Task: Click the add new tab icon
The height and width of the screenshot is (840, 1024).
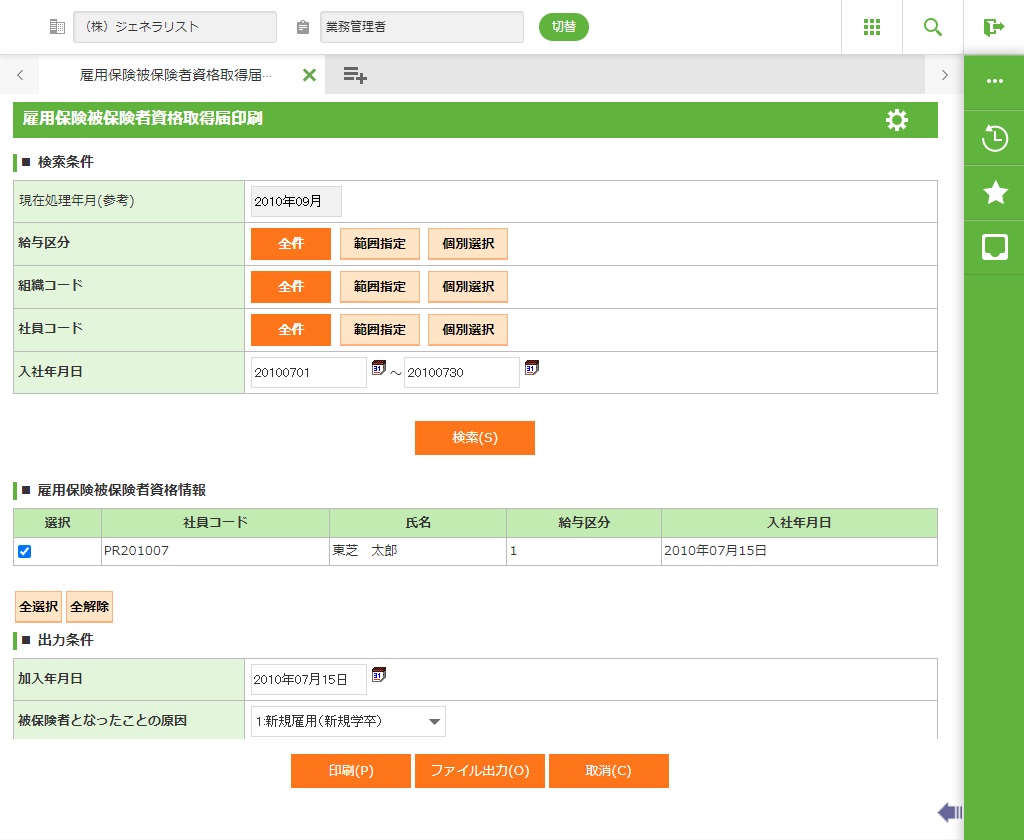Action: coord(355,75)
